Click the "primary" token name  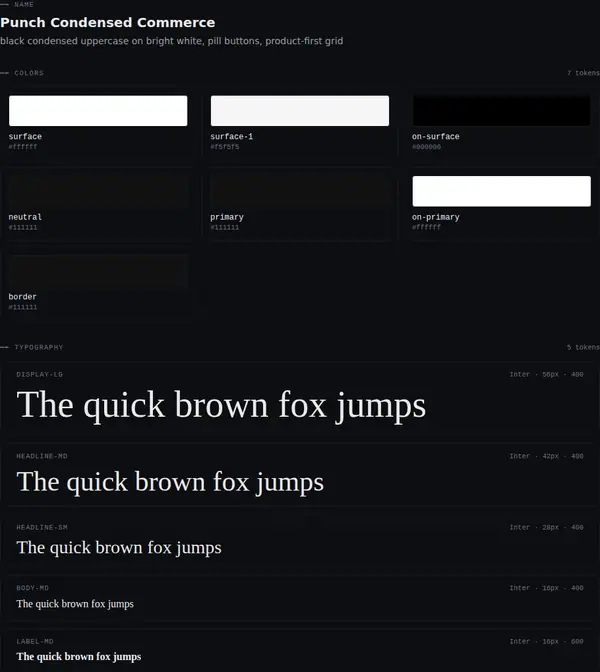tap(227, 217)
